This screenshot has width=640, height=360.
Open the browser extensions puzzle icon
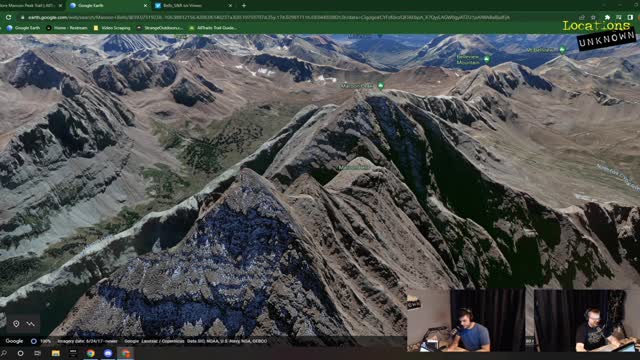pyautogui.click(x=607, y=18)
